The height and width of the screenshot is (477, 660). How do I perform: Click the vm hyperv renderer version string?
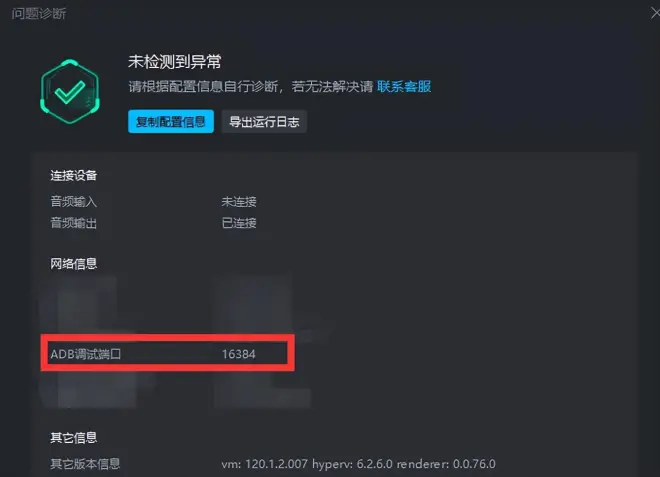[359, 464]
